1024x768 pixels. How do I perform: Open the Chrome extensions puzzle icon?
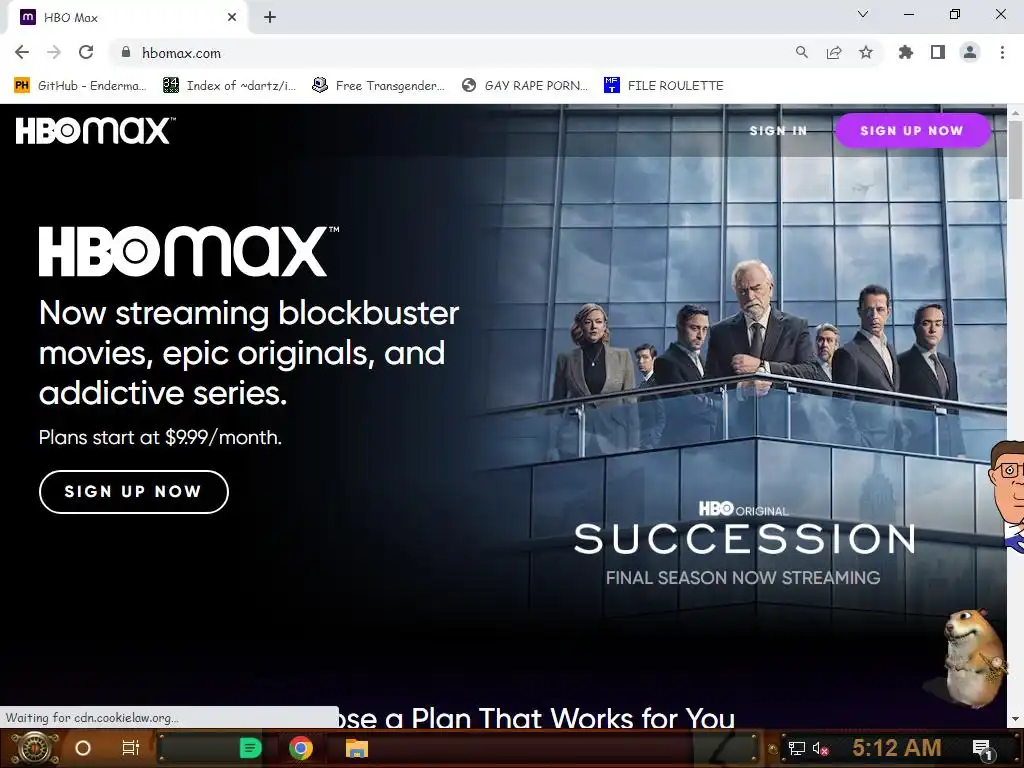(x=905, y=52)
